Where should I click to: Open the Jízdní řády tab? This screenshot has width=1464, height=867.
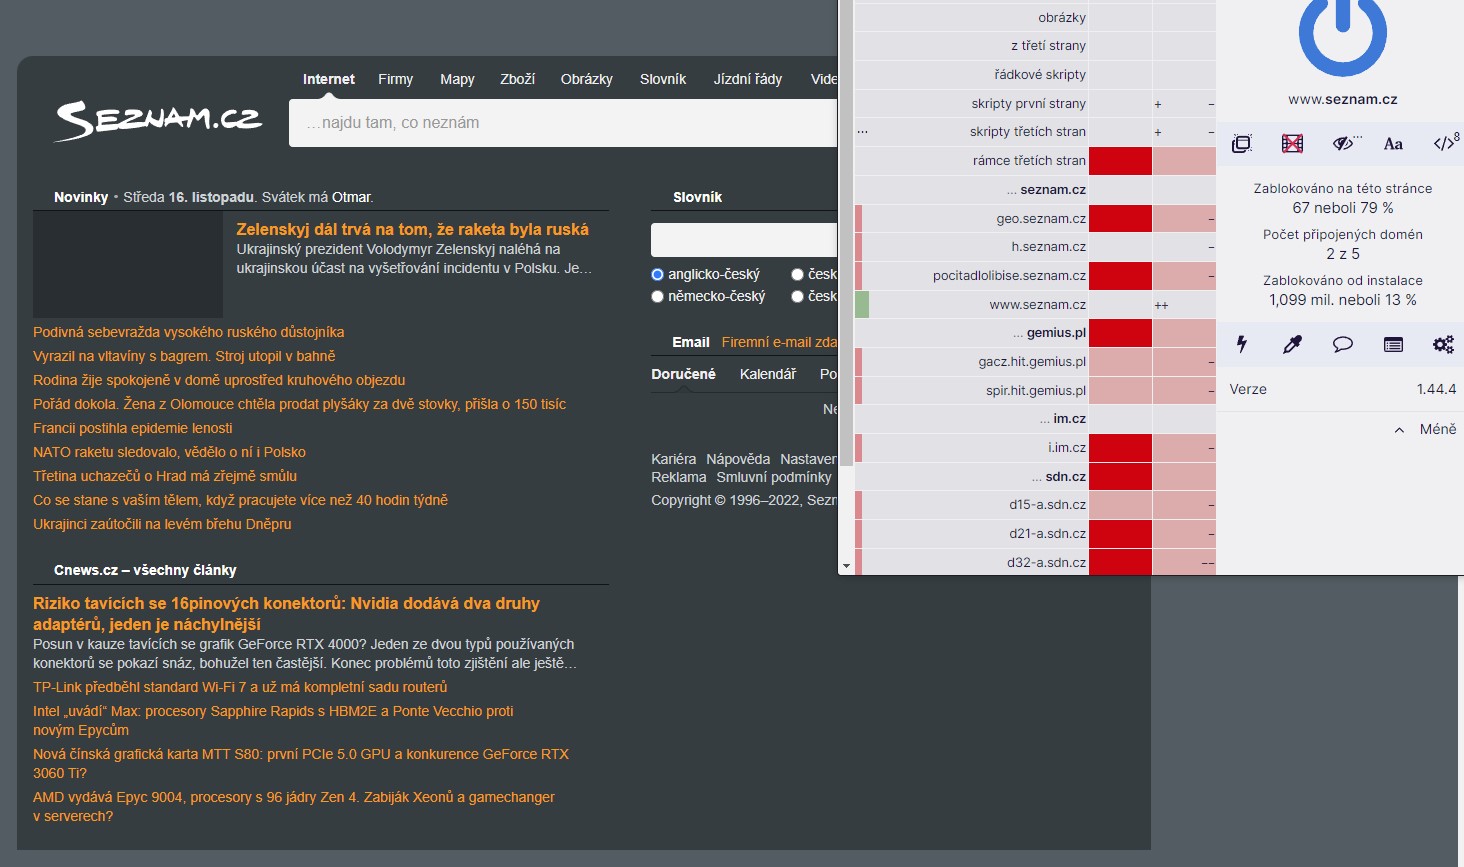(x=748, y=79)
